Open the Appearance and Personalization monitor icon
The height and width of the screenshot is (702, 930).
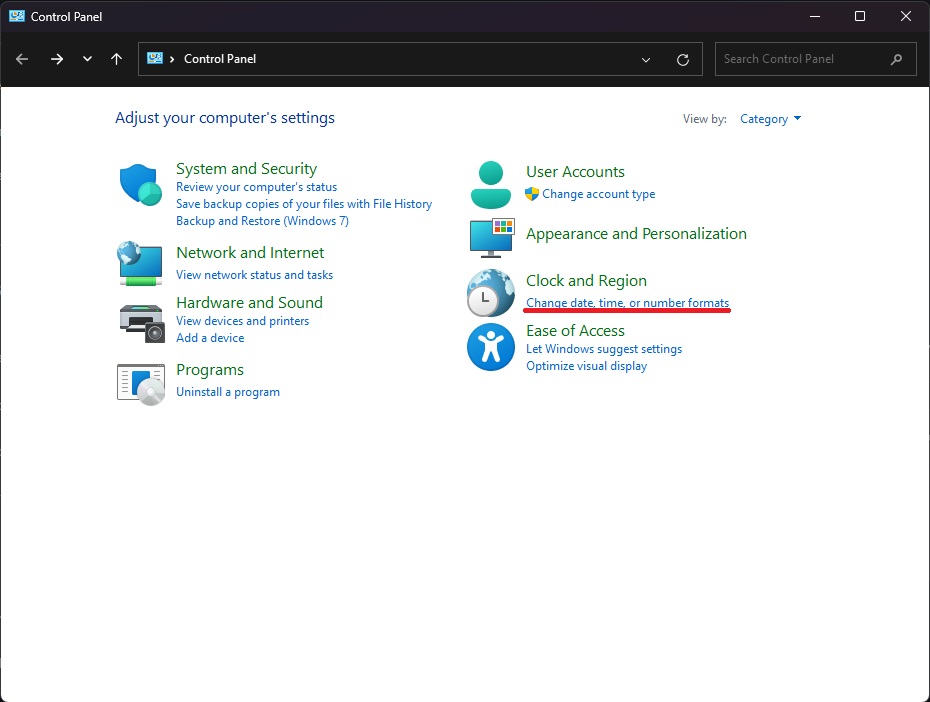[491, 236]
